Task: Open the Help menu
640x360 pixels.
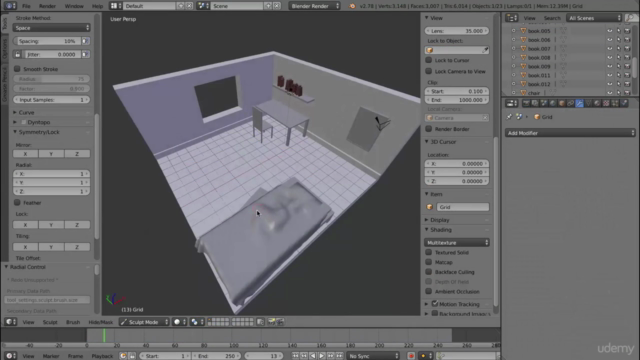Action: point(97,6)
